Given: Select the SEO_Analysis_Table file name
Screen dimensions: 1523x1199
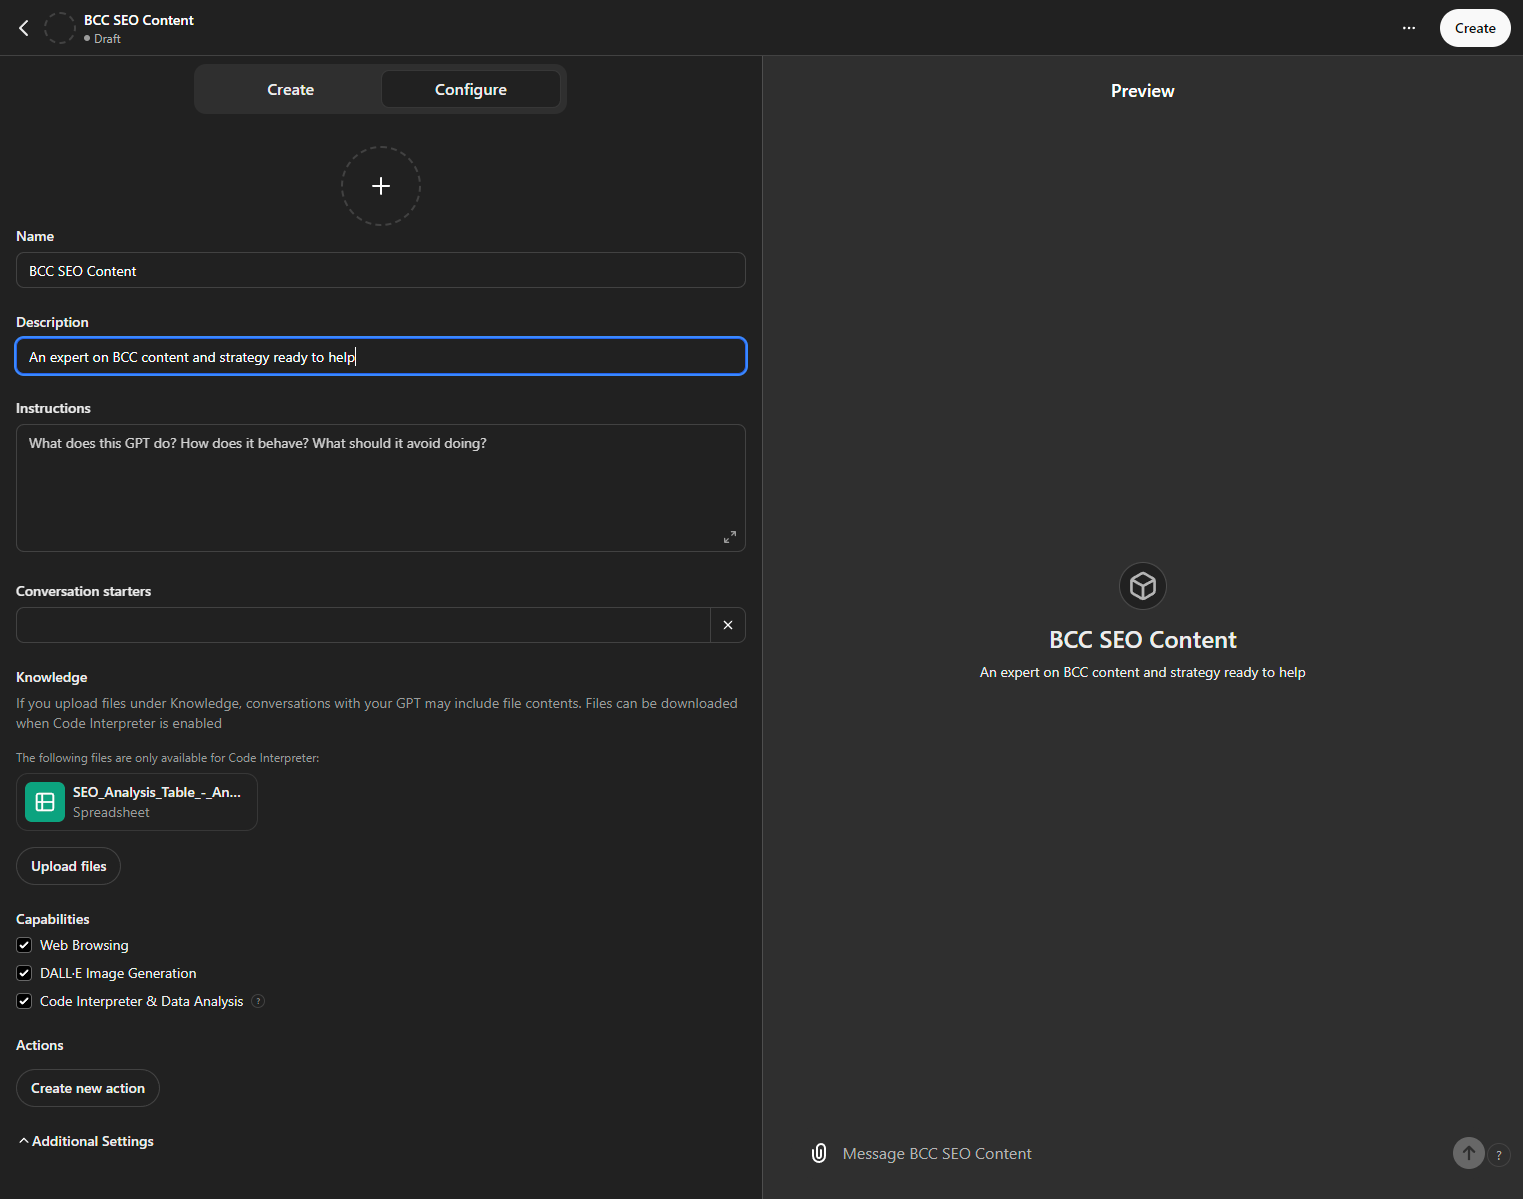Looking at the screenshot, I should 157,792.
